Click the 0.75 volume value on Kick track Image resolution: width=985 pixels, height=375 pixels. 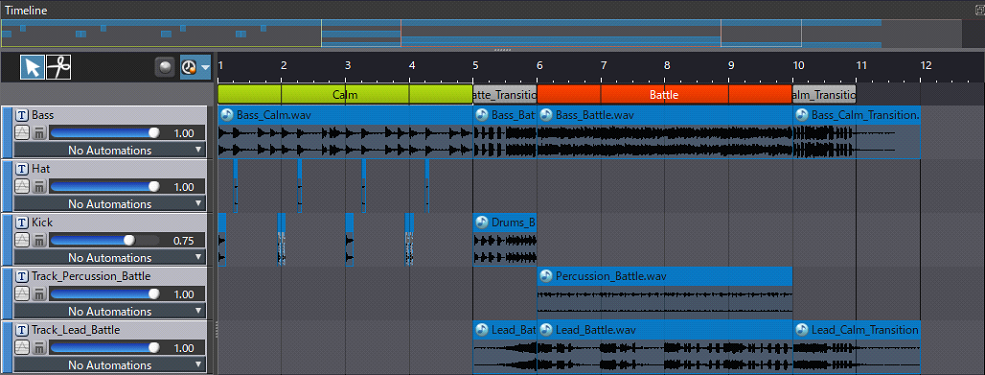(x=184, y=241)
